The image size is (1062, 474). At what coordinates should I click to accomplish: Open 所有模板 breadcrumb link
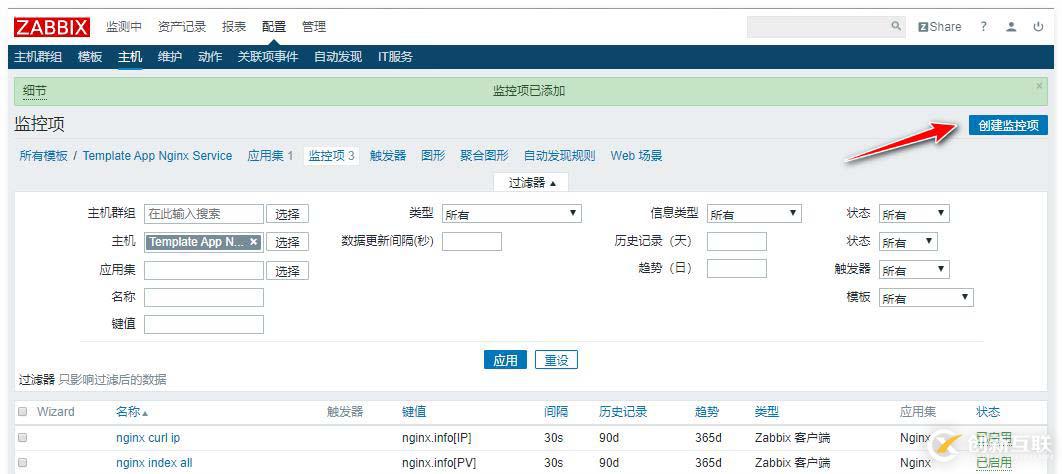pos(43,156)
